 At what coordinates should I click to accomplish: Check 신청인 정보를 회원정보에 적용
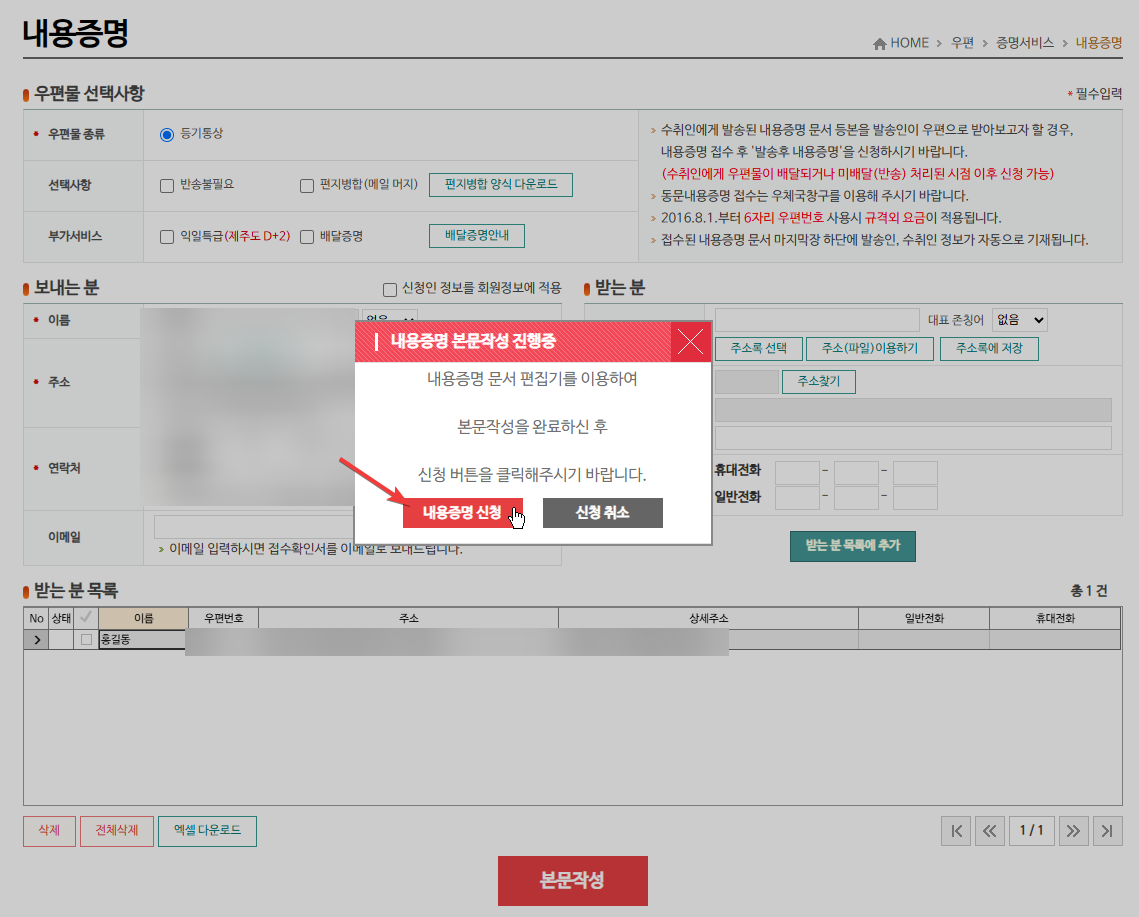coord(389,289)
